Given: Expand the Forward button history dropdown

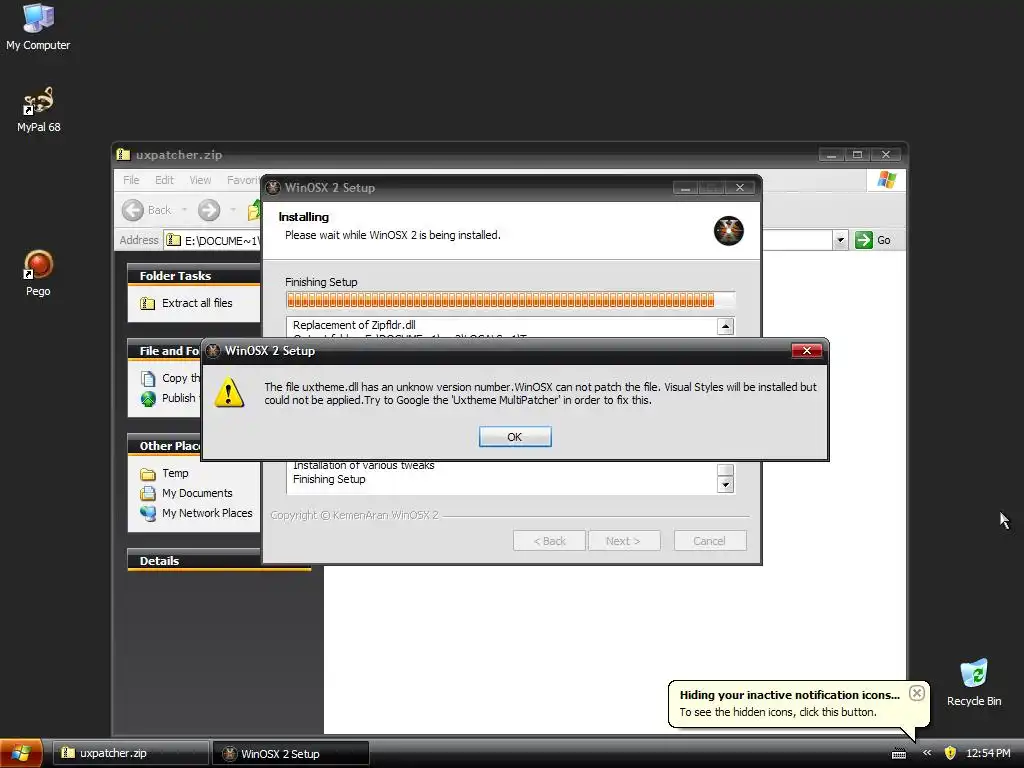Looking at the screenshot, I should pyautogui.click(x=232, y=210).
